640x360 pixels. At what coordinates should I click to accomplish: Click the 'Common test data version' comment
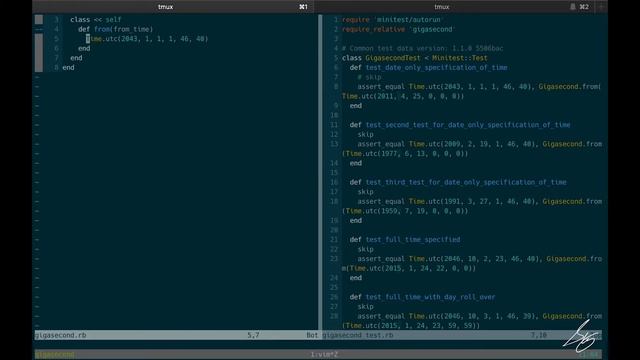[422, 49]
